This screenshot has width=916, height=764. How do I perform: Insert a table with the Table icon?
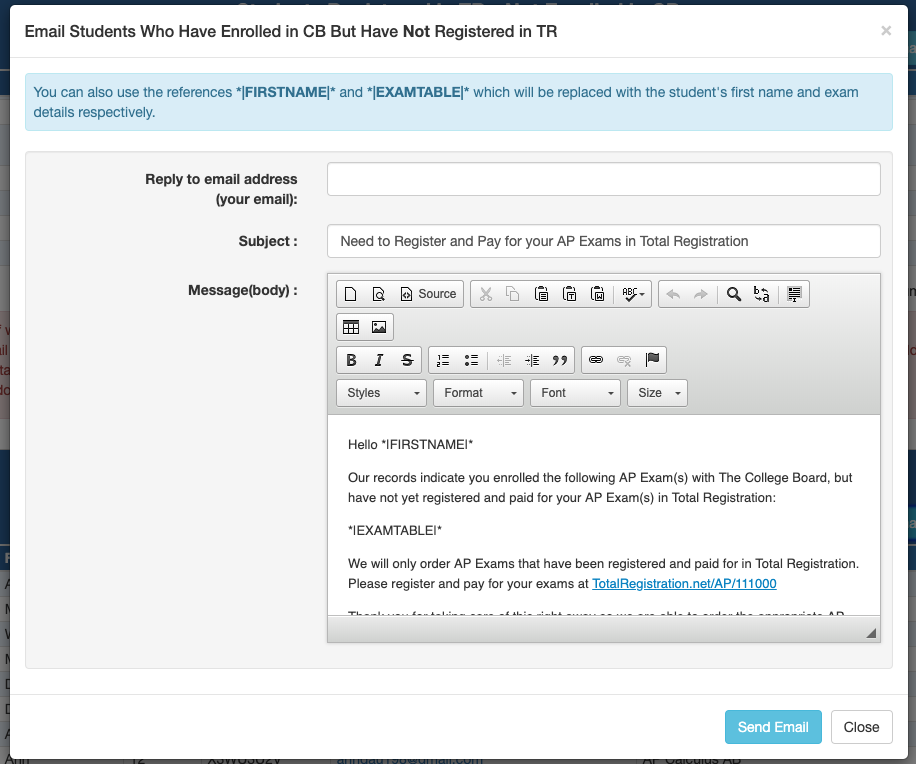click(351, 327)
